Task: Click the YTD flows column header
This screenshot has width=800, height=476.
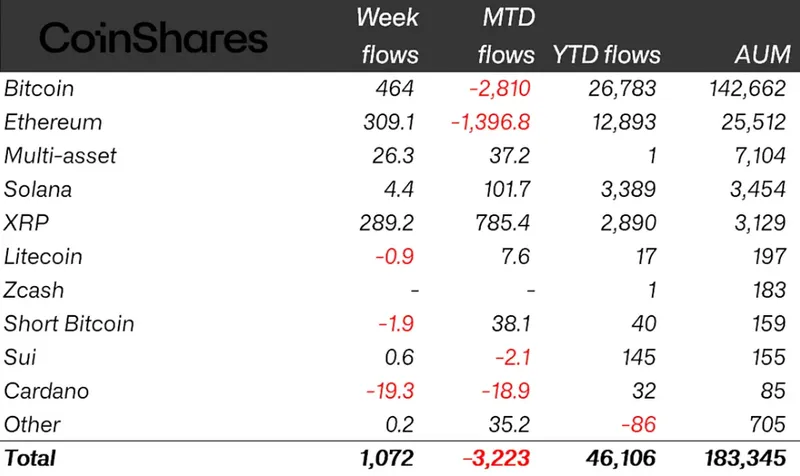Action: pyautogui.click(x=606, y=55)
